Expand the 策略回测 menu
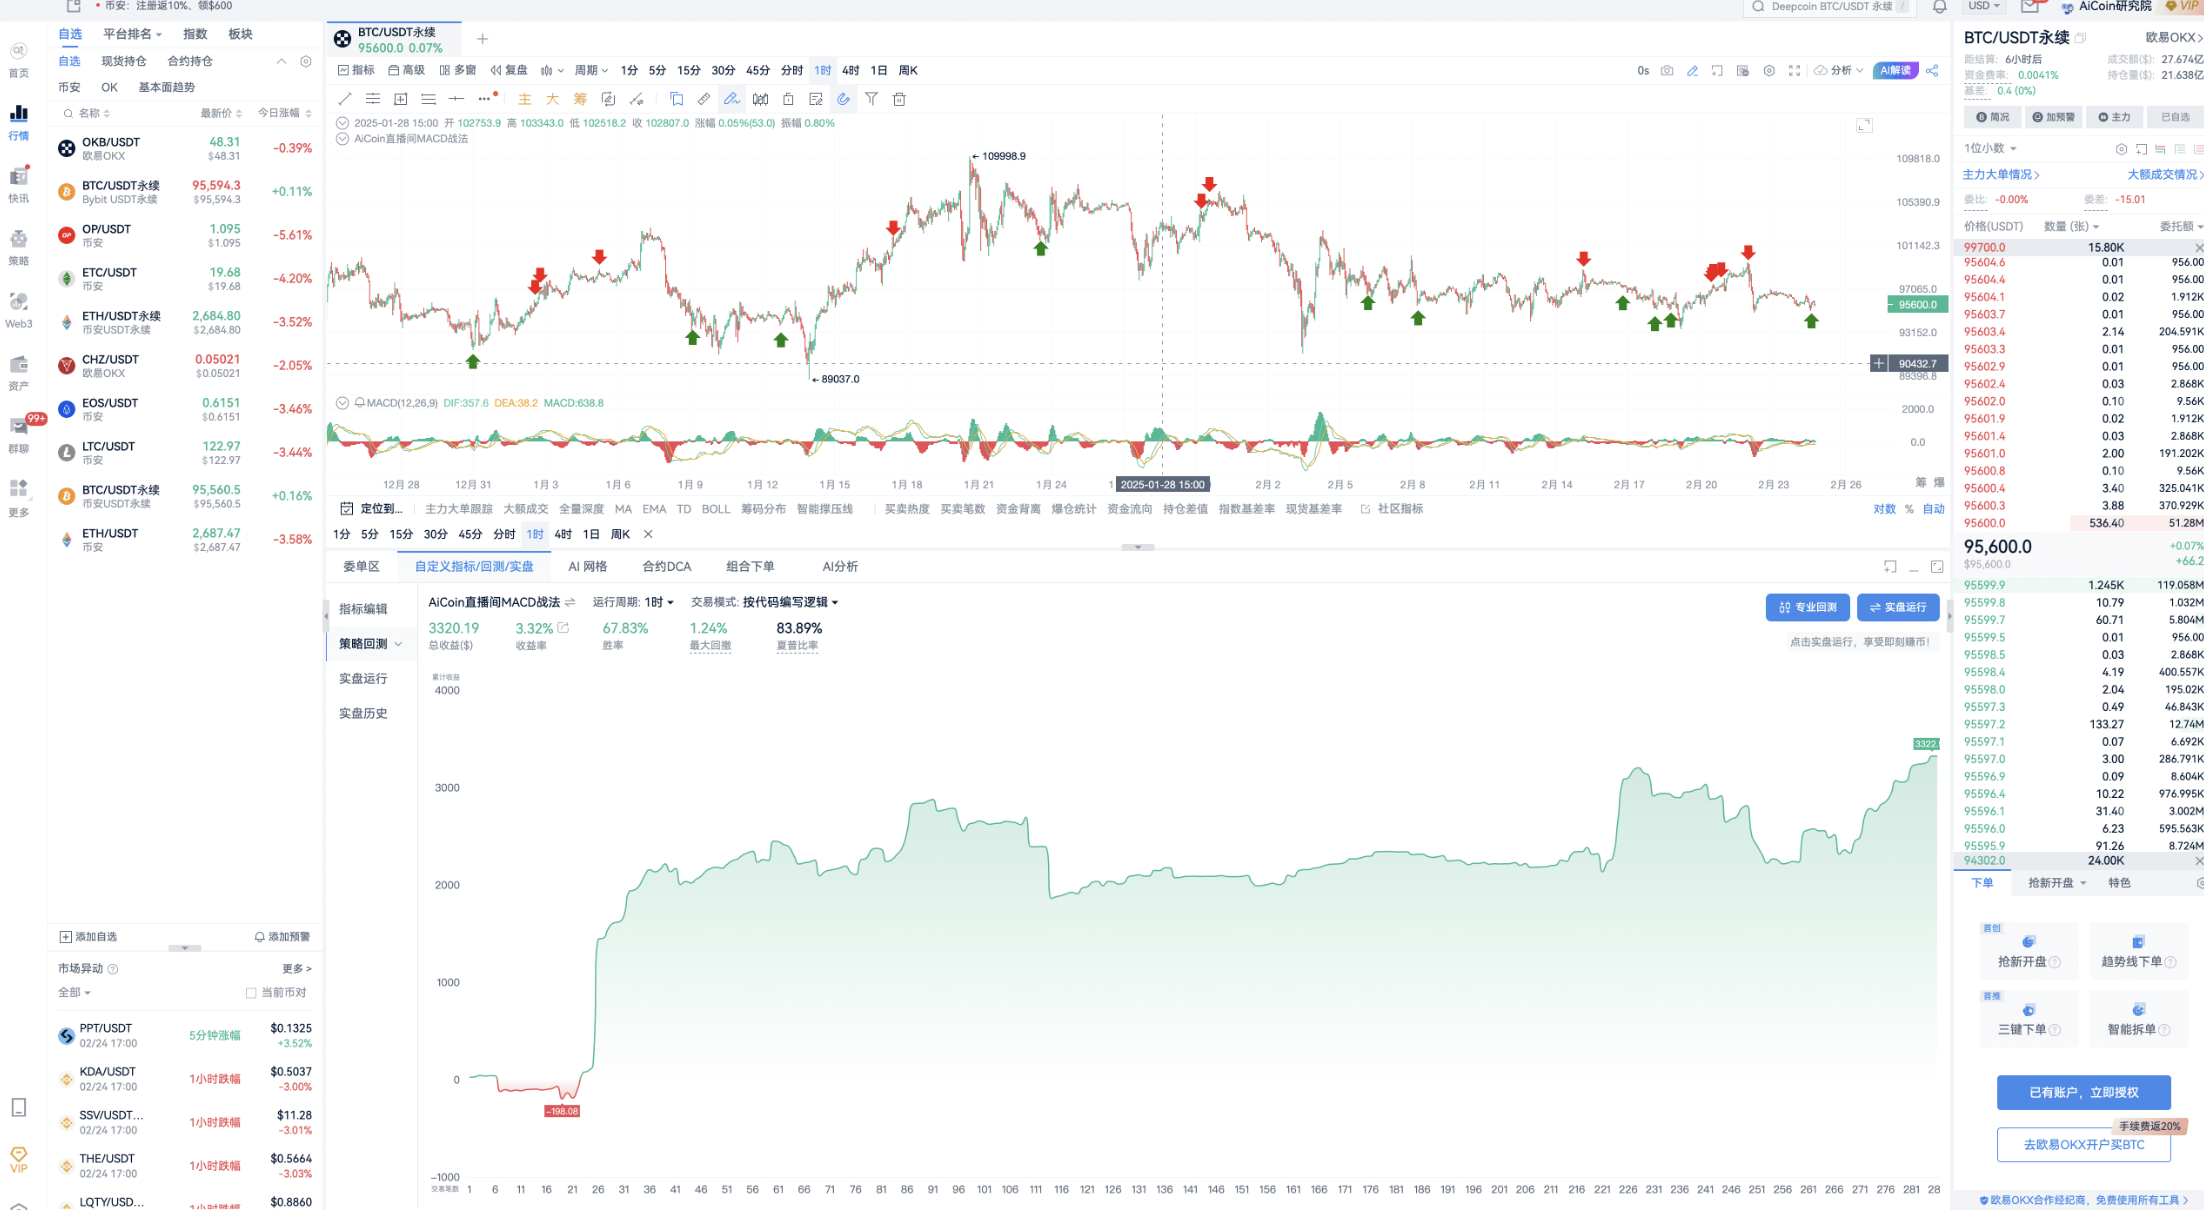Image resolution: width=2204 pixels, height=1210 pixels. click(x=370, y=644)
